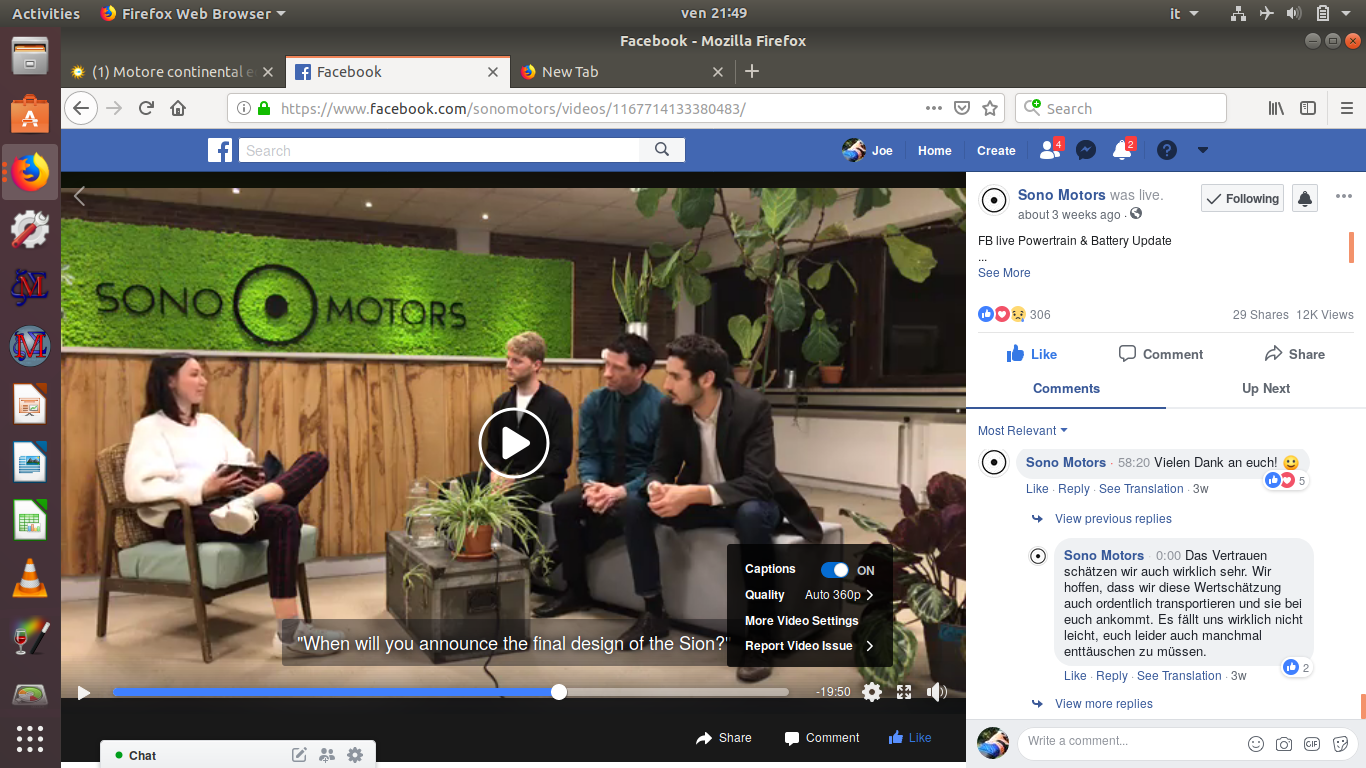Screen dimensions: 1366x768
Task: Click Like below the video
Action: pyautogui.click(x=910, y=738)
